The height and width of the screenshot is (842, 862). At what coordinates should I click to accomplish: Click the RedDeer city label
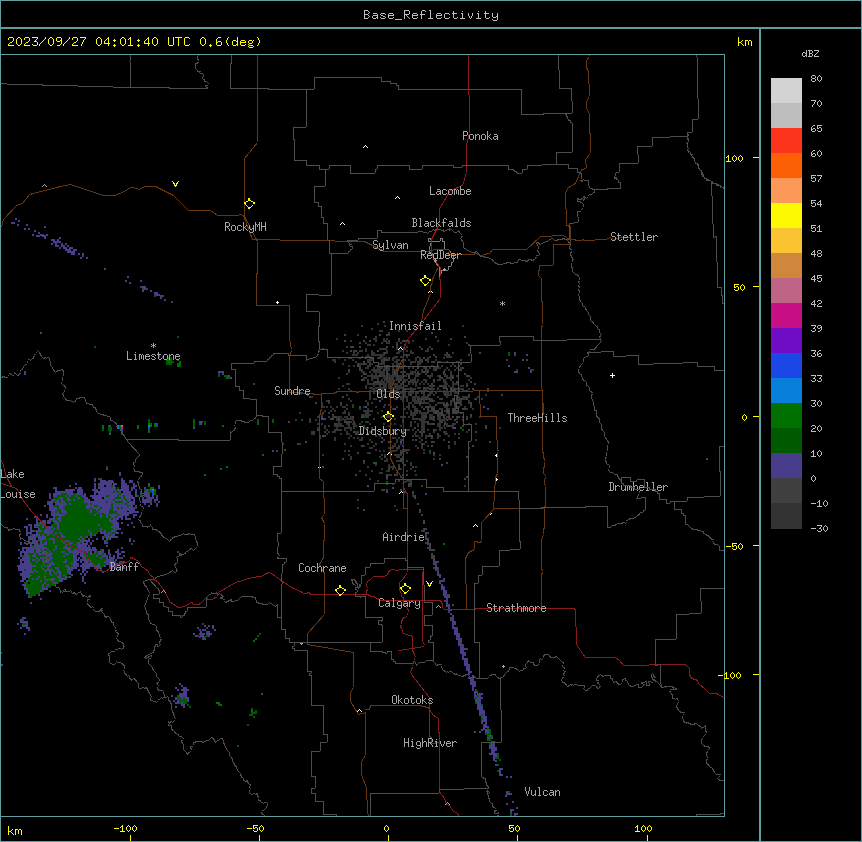pyautogui.click(x=440, y=255)
